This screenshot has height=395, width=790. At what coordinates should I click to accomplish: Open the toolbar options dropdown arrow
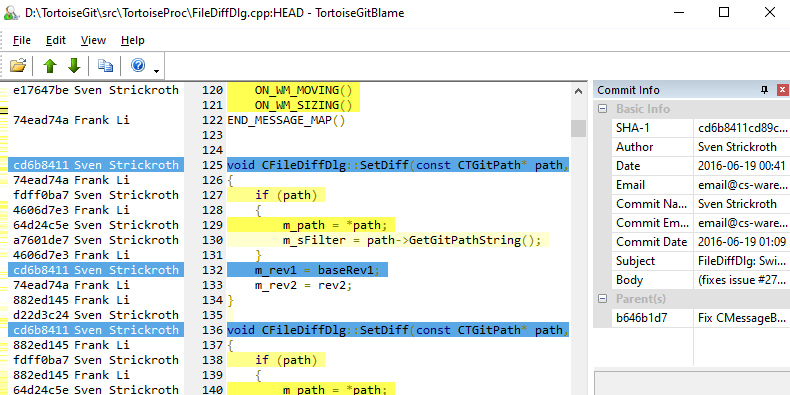tap(156, 71)
